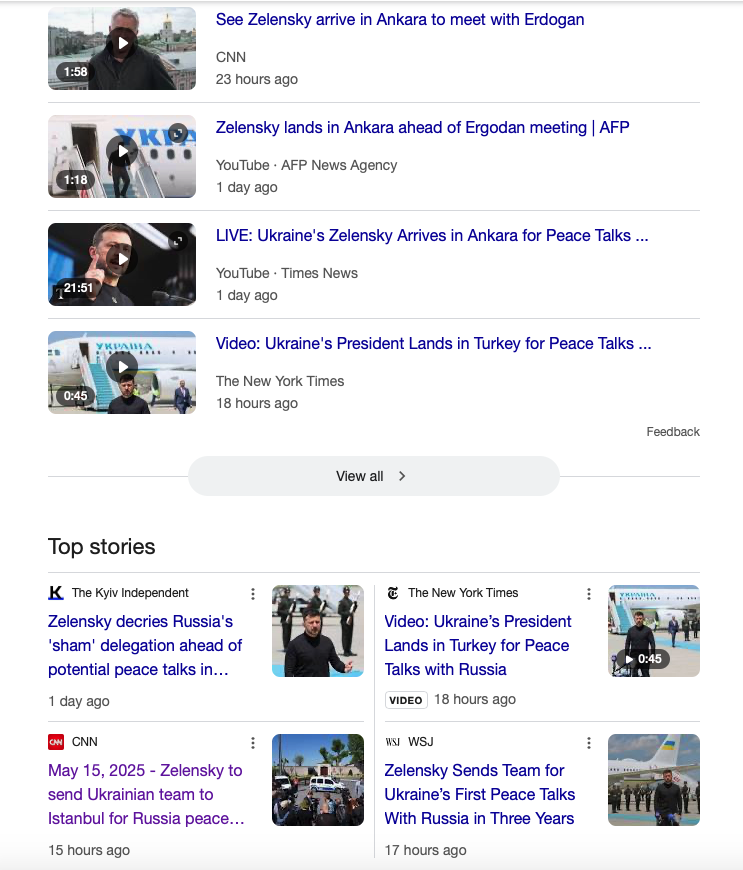Screen dimensions: 743x870
Task: Open options menu for Kyiv Independent story
Action: click(253, 594)
